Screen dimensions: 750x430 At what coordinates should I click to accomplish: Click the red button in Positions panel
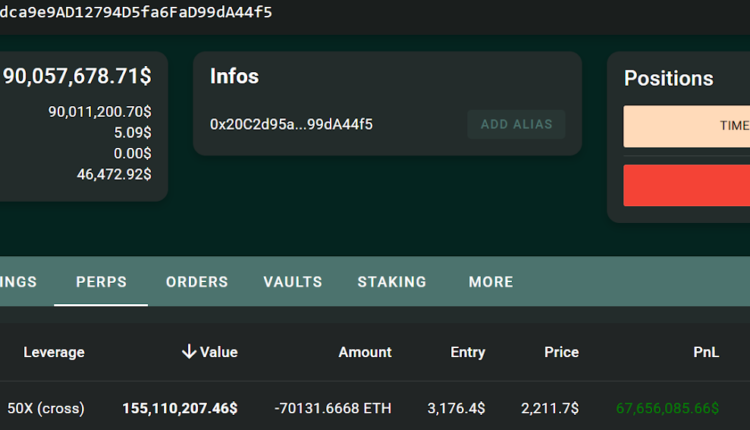687,185
